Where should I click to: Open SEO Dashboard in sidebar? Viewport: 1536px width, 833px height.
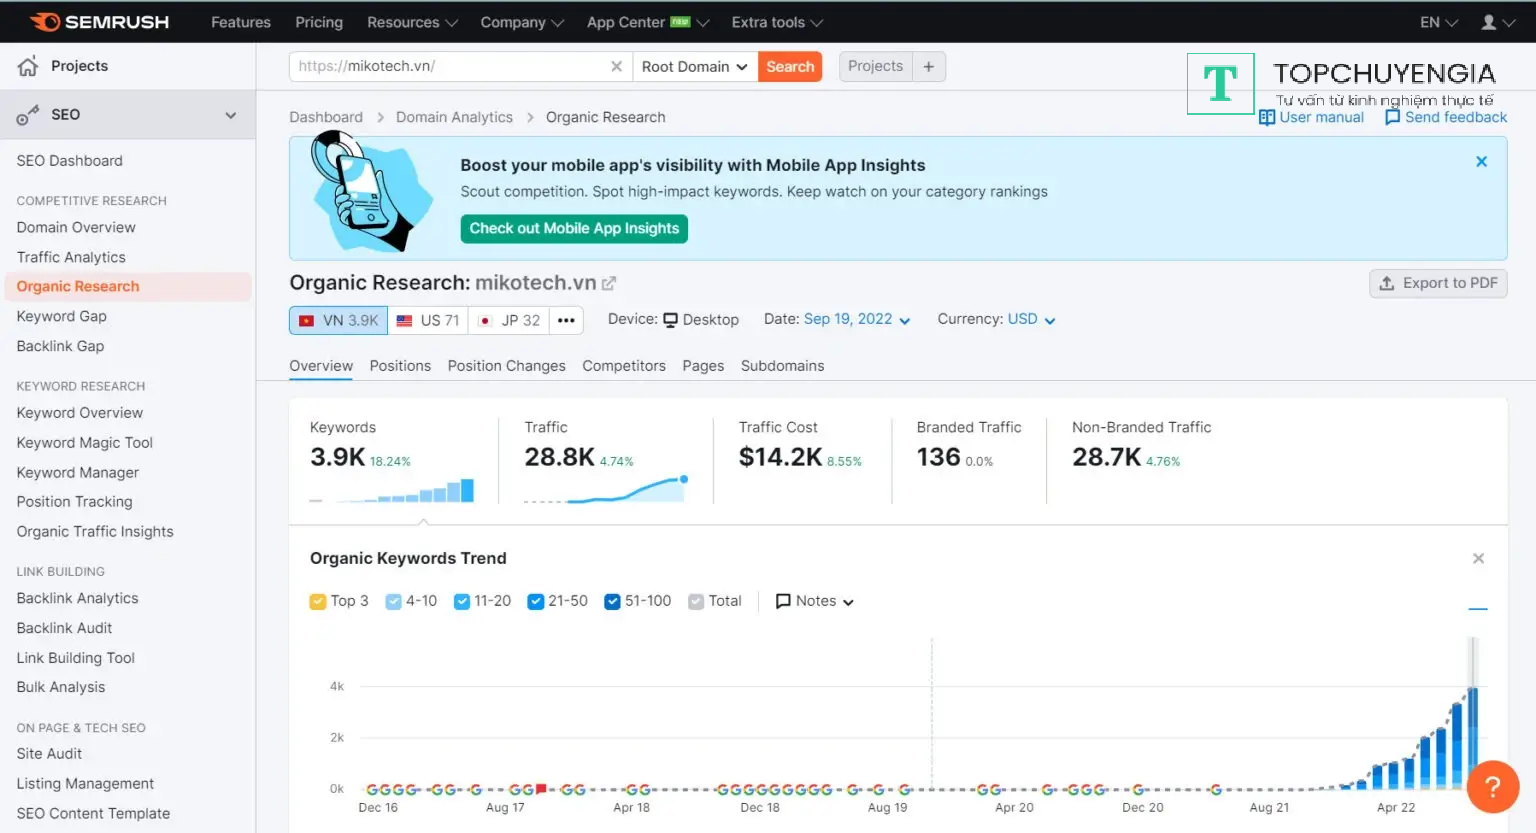(x=69, y=160)
